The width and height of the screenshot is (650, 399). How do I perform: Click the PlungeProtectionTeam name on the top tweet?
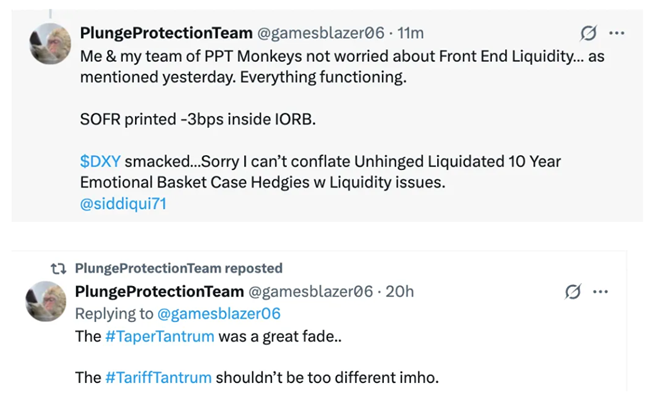[x=166, y=33]
